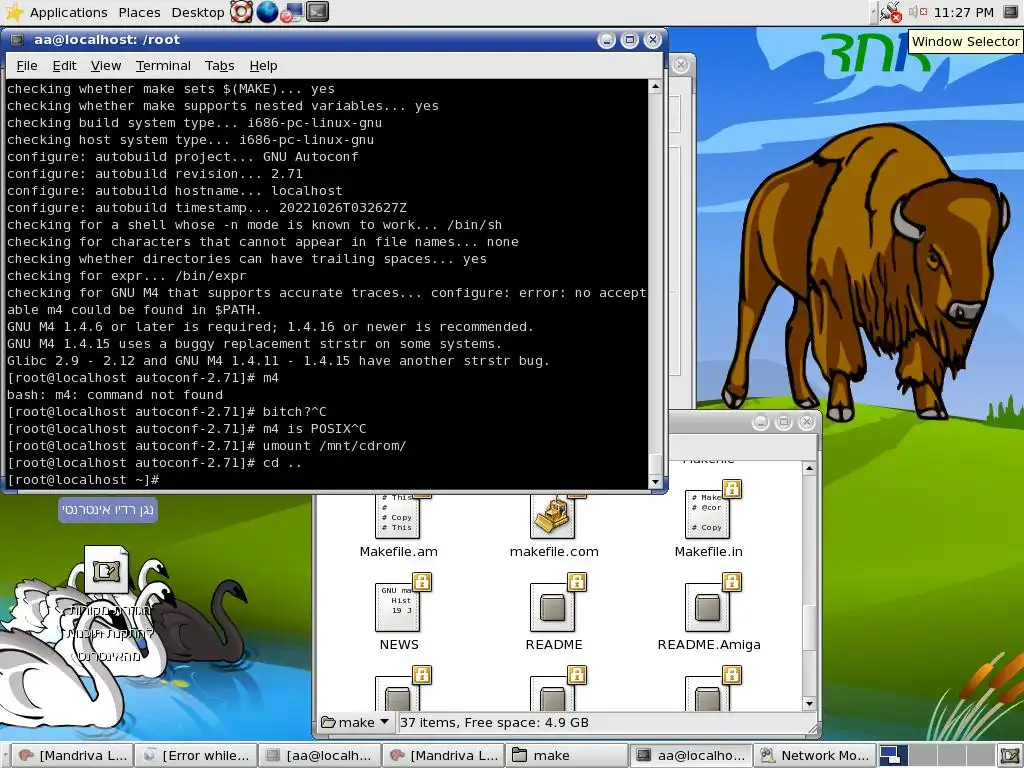The image size is (1024, 768).
Task: Click '37 items, Free space: 4.9 GB' status
Action: tap(494, 722)
